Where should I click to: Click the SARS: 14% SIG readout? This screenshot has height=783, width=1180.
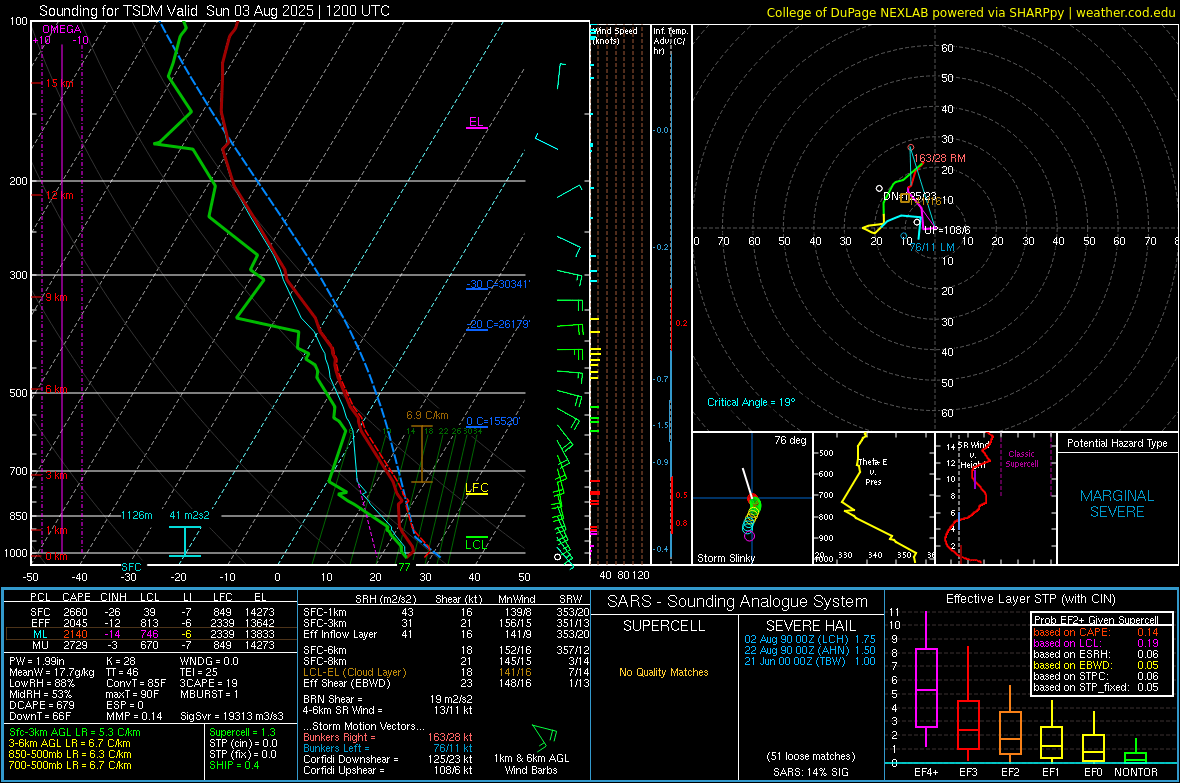point(810,772)
